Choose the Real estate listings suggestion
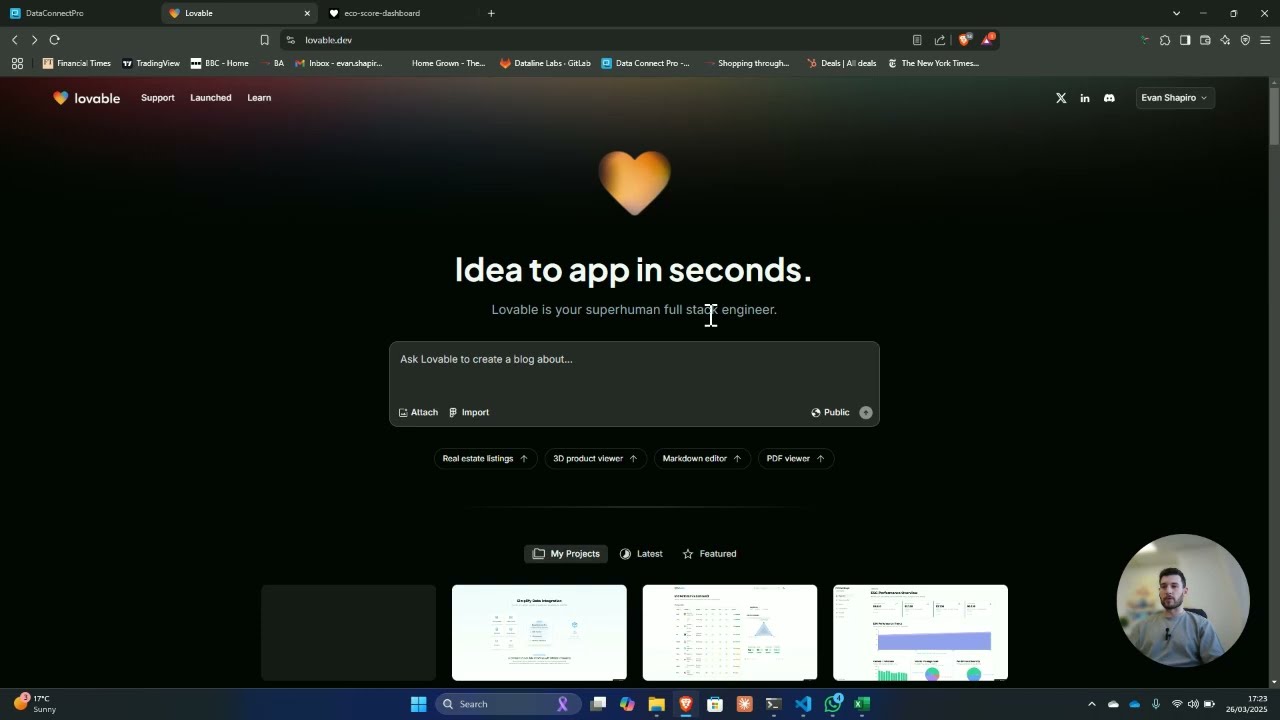Screen dimensions: 1280x720 point(485,458)
